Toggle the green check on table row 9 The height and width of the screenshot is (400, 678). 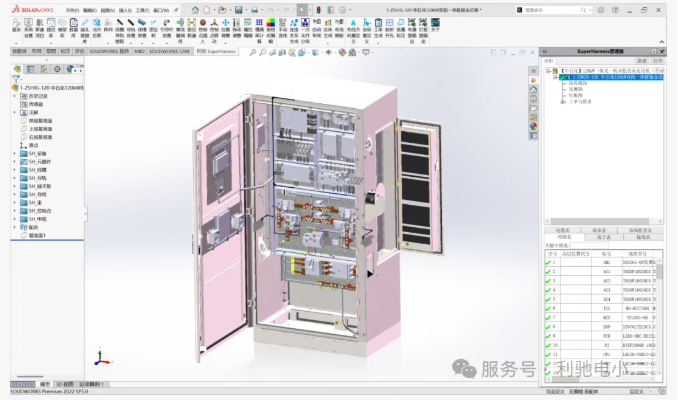click(548, 336)
